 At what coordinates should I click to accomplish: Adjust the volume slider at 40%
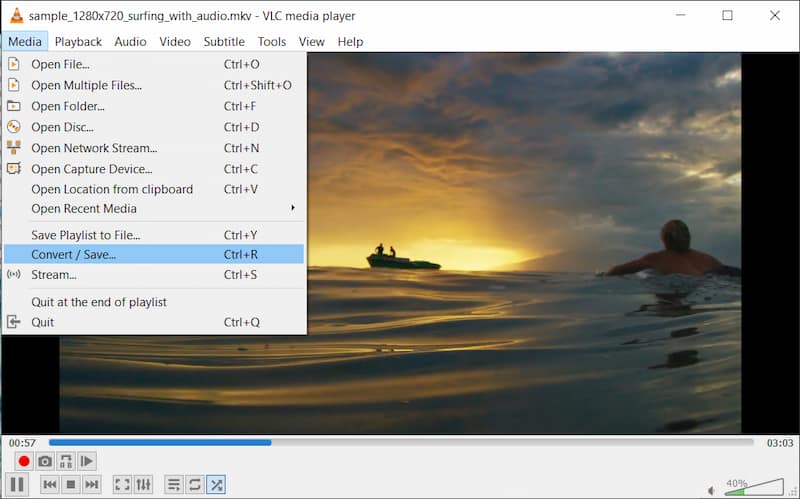tap(754, 487)
